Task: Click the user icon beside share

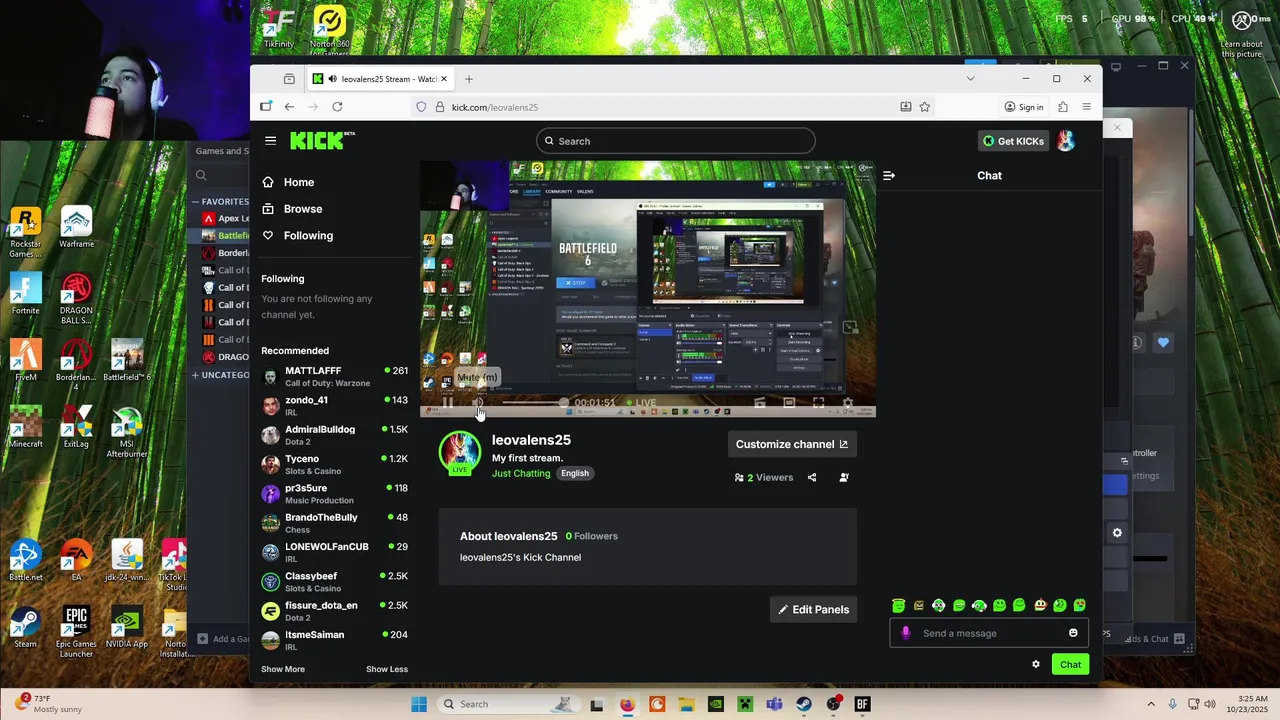Action: click(x=844, y=477)
